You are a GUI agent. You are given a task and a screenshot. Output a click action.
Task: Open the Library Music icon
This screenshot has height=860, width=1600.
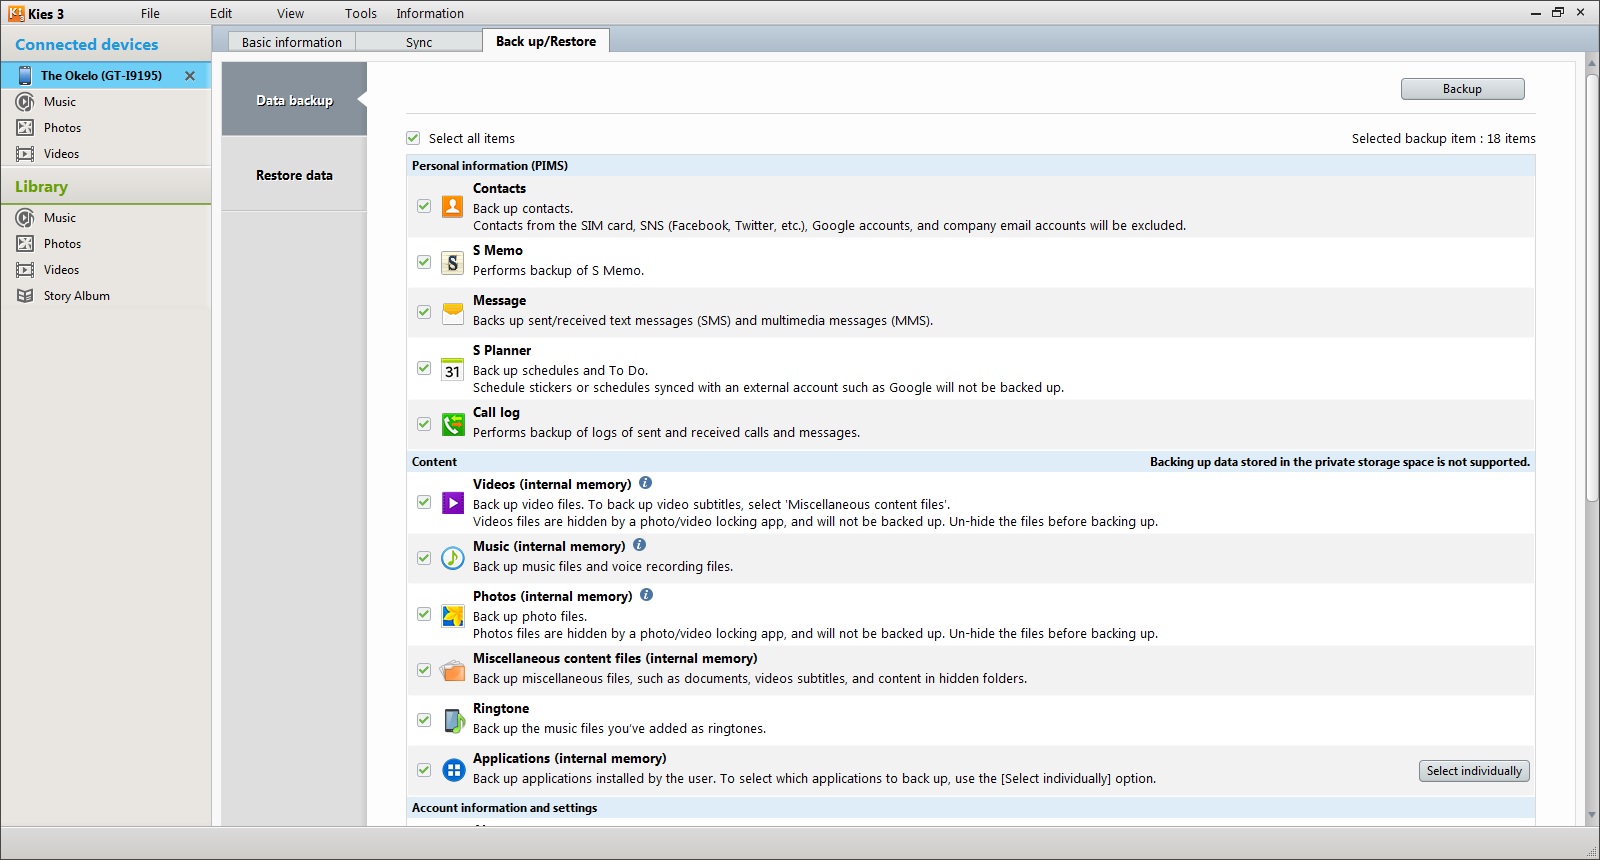[x=25, y=218]
